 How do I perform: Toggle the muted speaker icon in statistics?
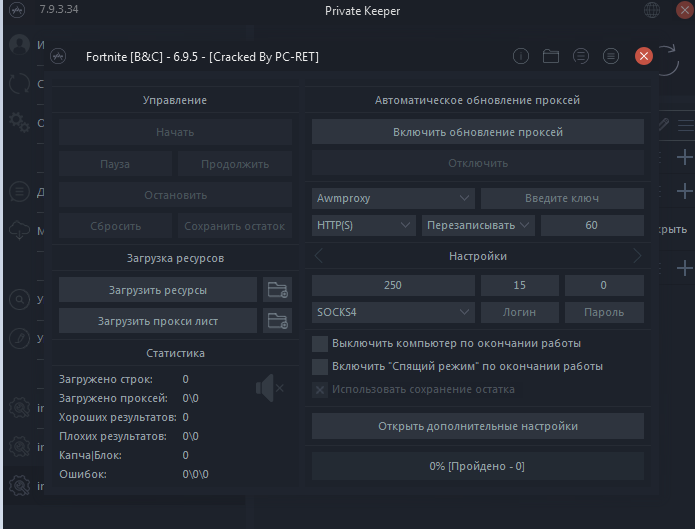pos(269,388)
